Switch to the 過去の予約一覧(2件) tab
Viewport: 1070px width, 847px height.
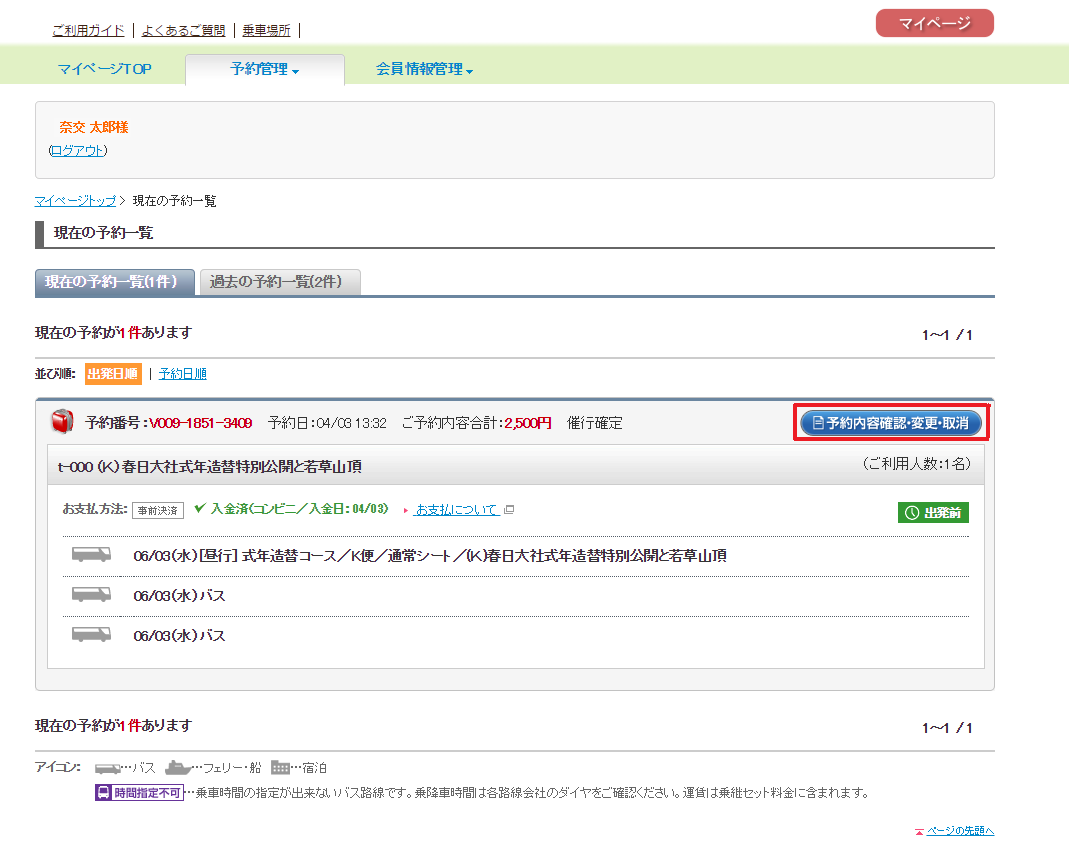click(280, 282)
